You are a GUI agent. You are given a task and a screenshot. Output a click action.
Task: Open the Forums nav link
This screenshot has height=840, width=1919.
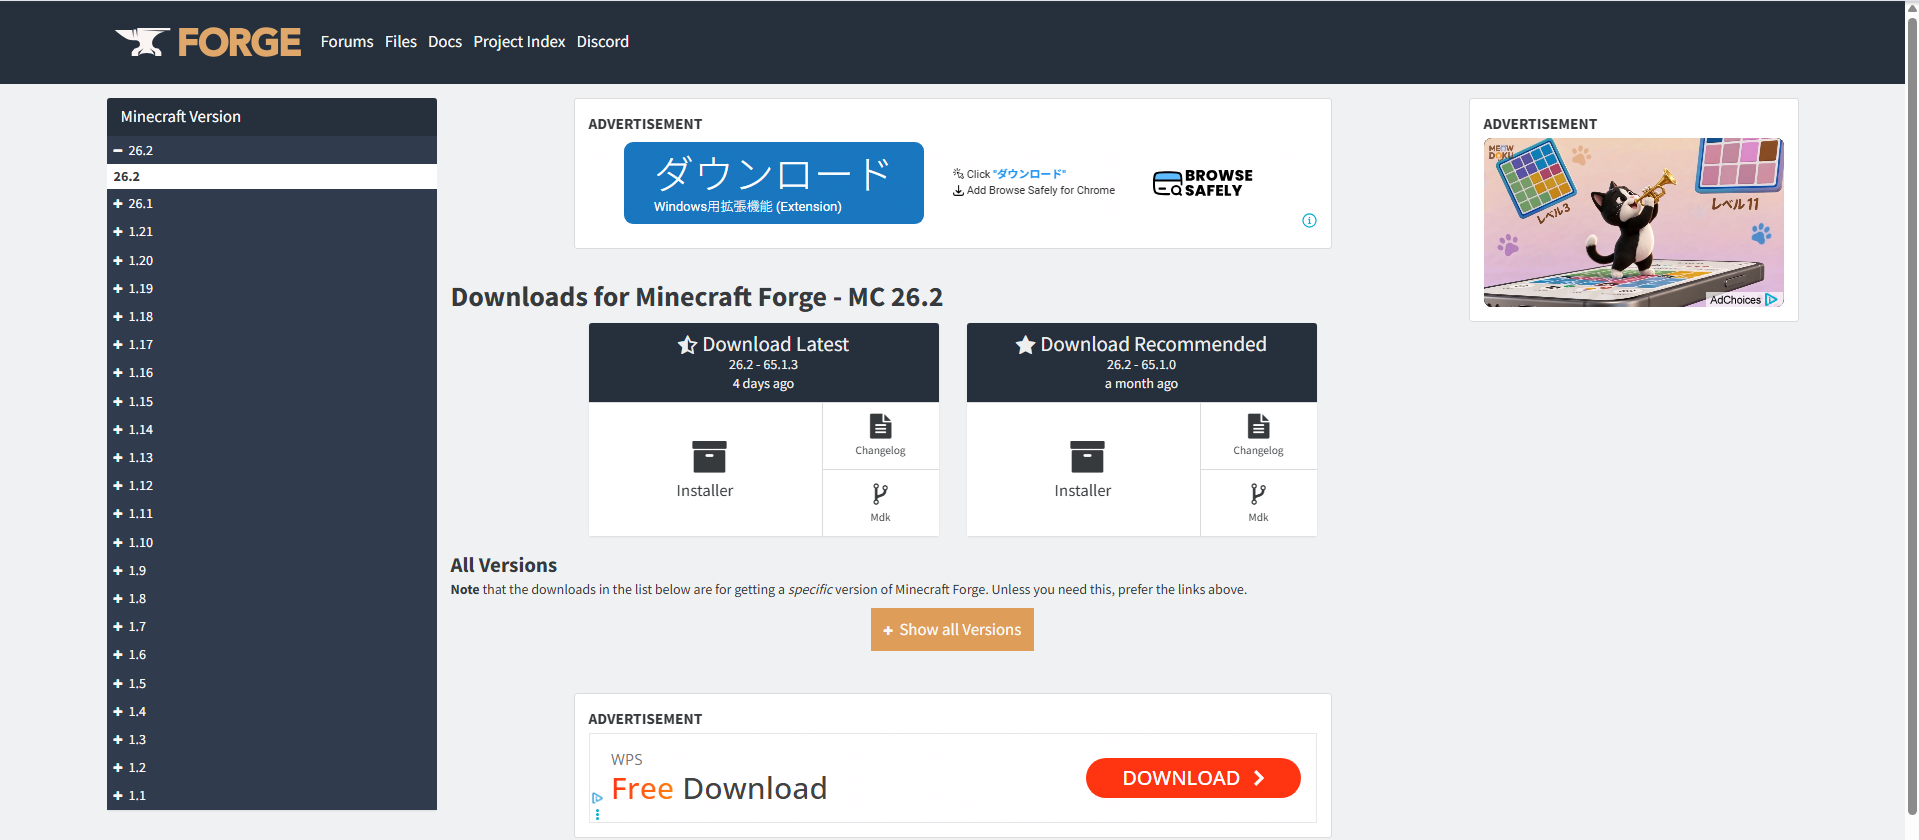[347, 42]
